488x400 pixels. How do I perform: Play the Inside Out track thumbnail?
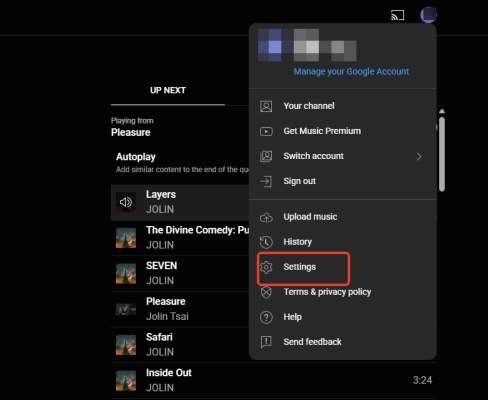tap(126, 380)
